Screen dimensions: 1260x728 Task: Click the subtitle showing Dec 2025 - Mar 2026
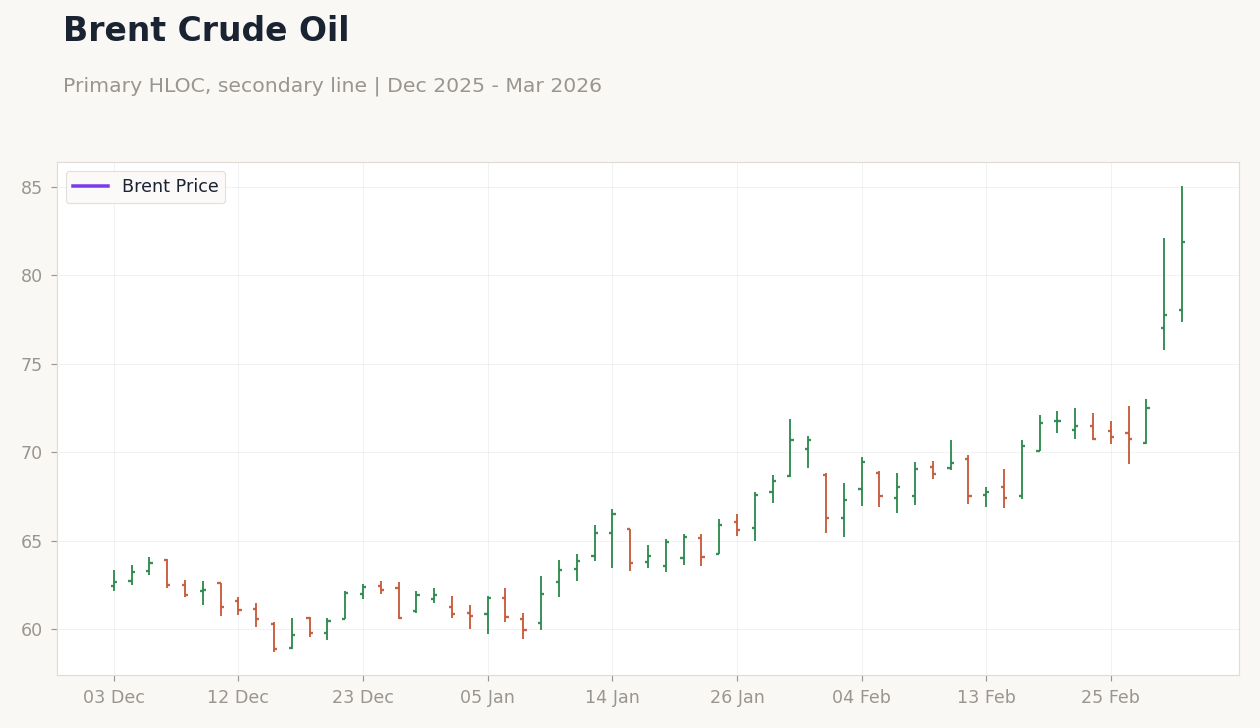click(x=332, y=86)
